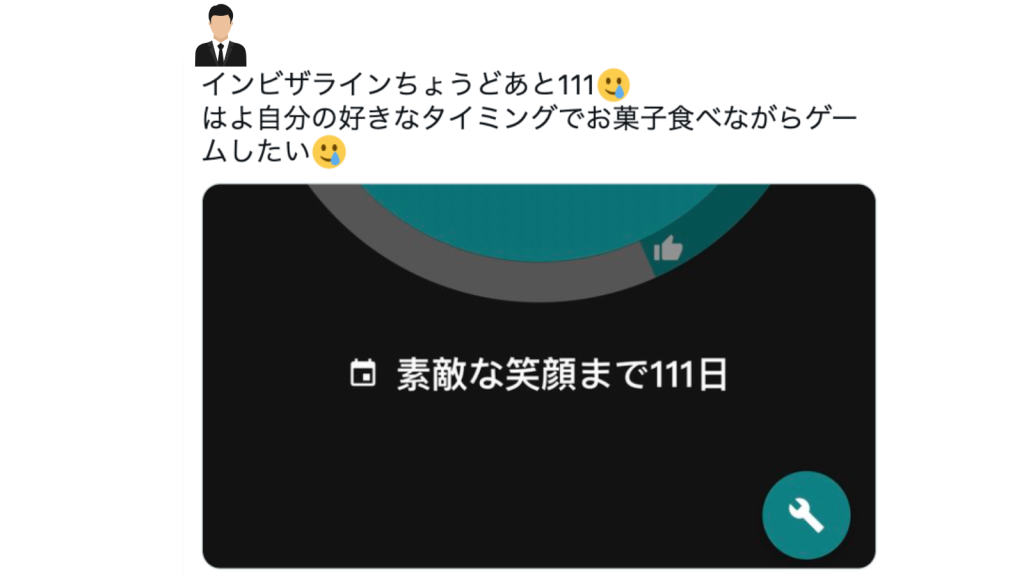
Task: Open the teal wrench settings button
Action: 806,515
